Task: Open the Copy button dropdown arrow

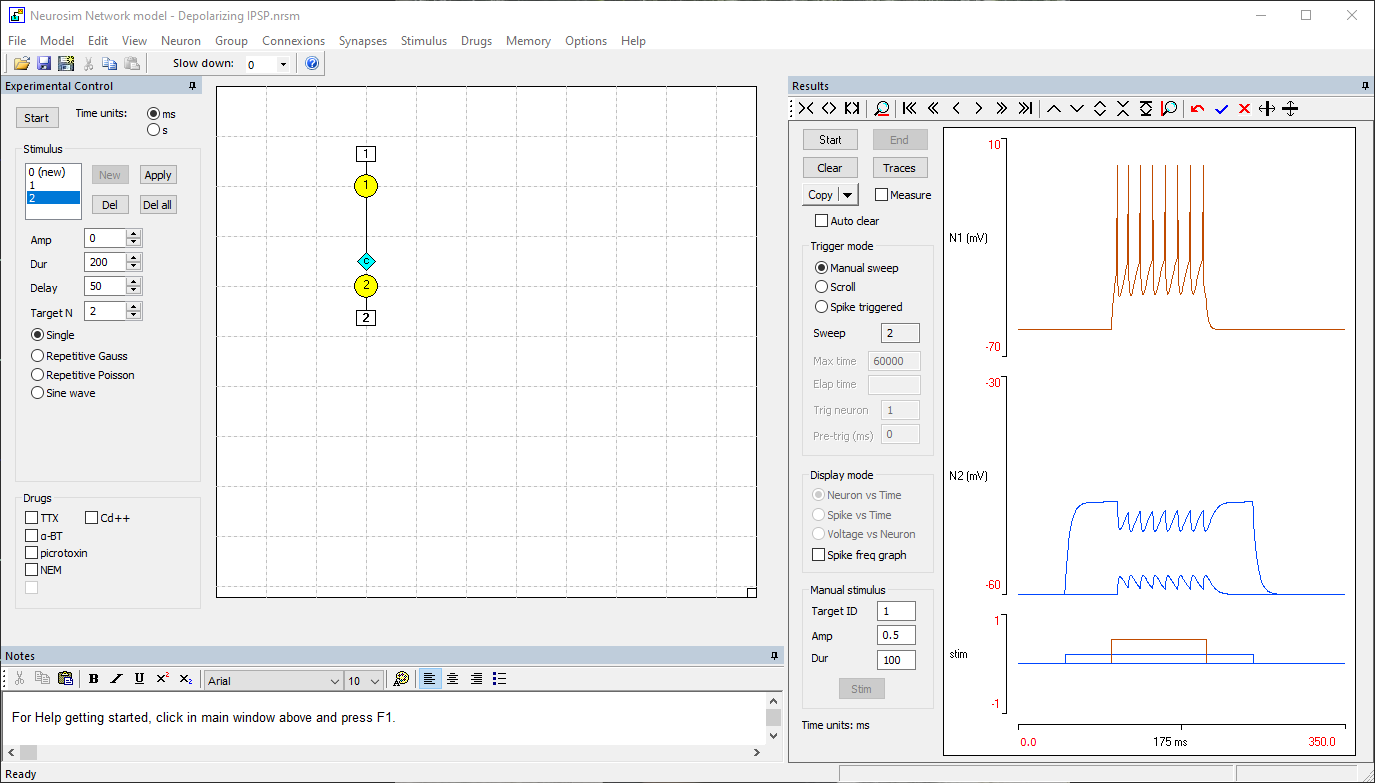Action: 848,195
